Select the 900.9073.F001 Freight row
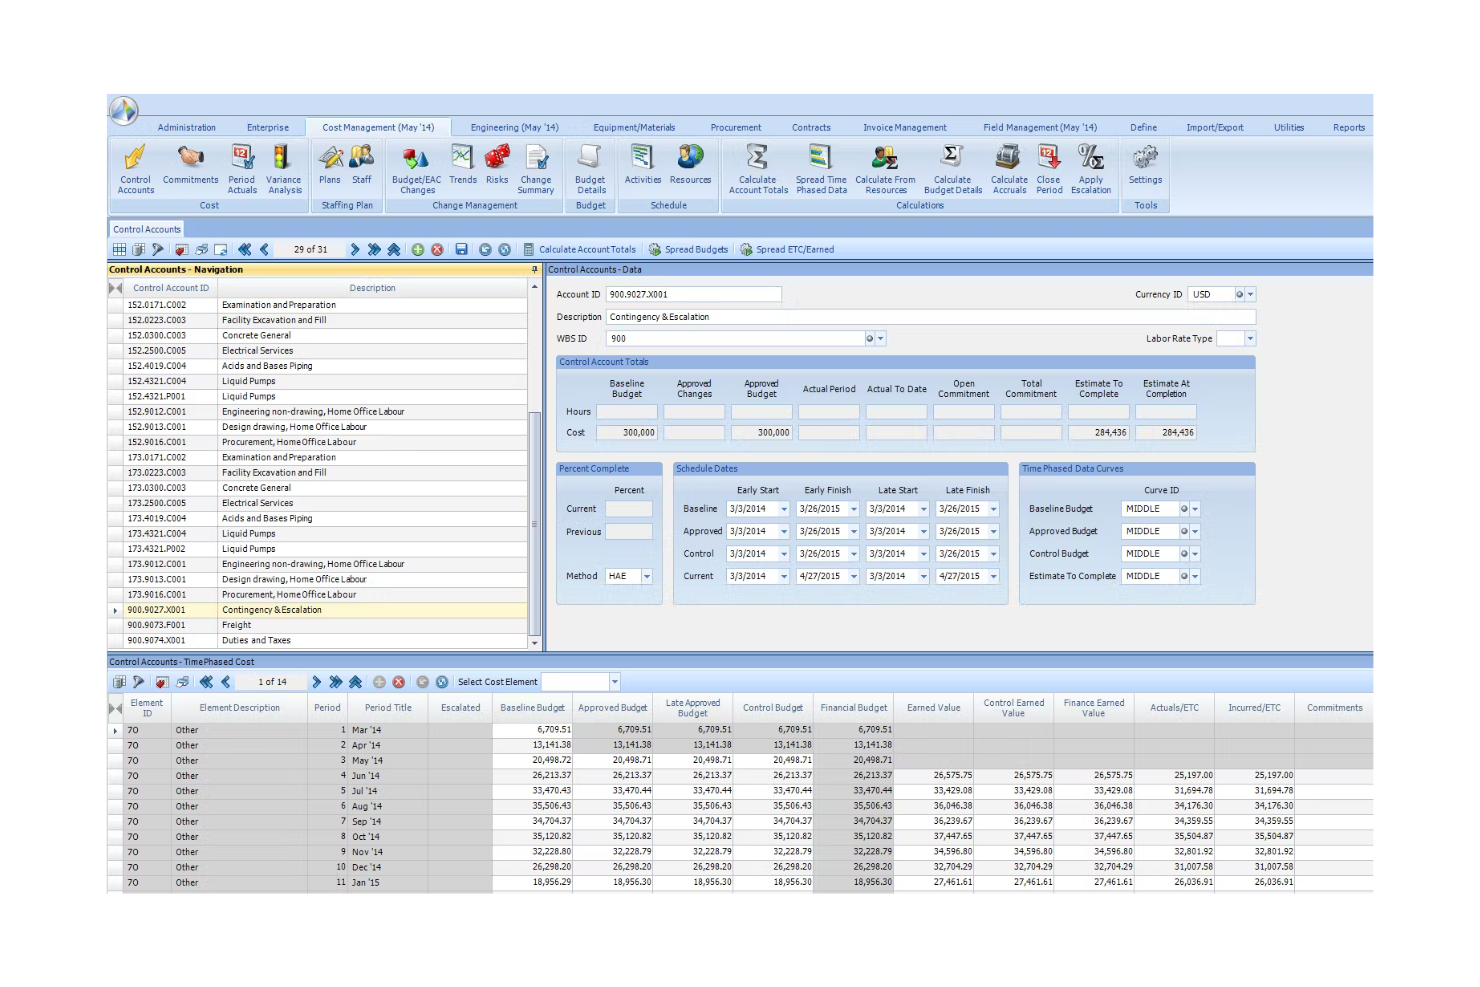The image size is (1480, 987). [x=318, y=626]
